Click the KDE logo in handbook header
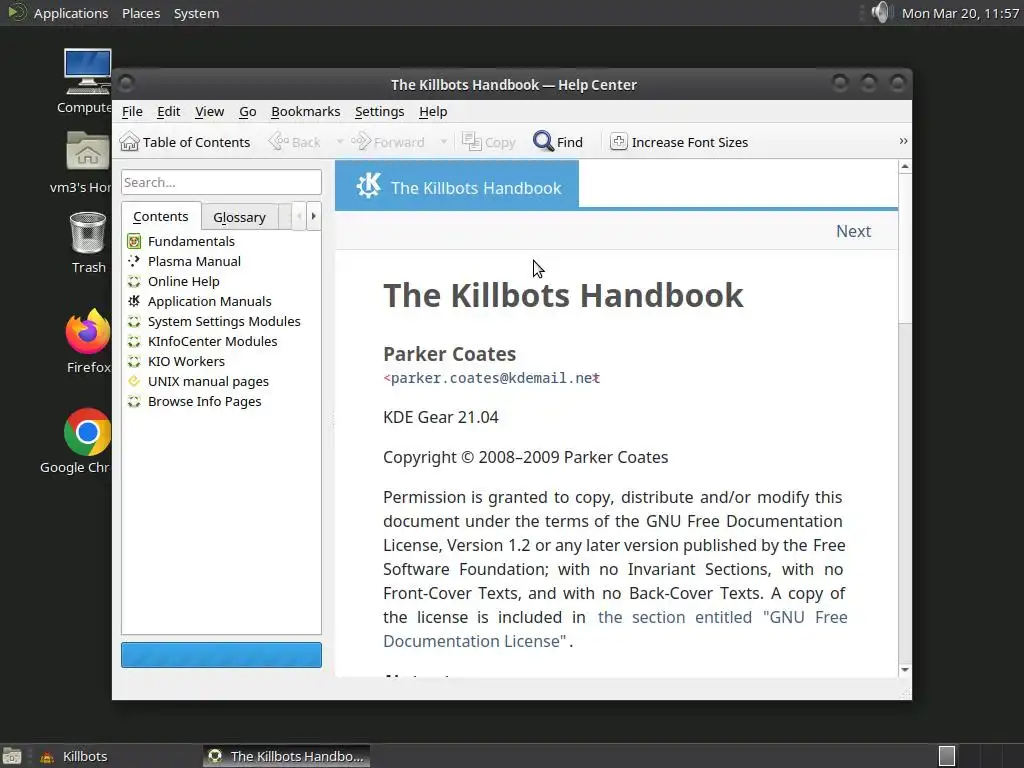This screenshot has width=1024, height=768. (x=368, y=186)
